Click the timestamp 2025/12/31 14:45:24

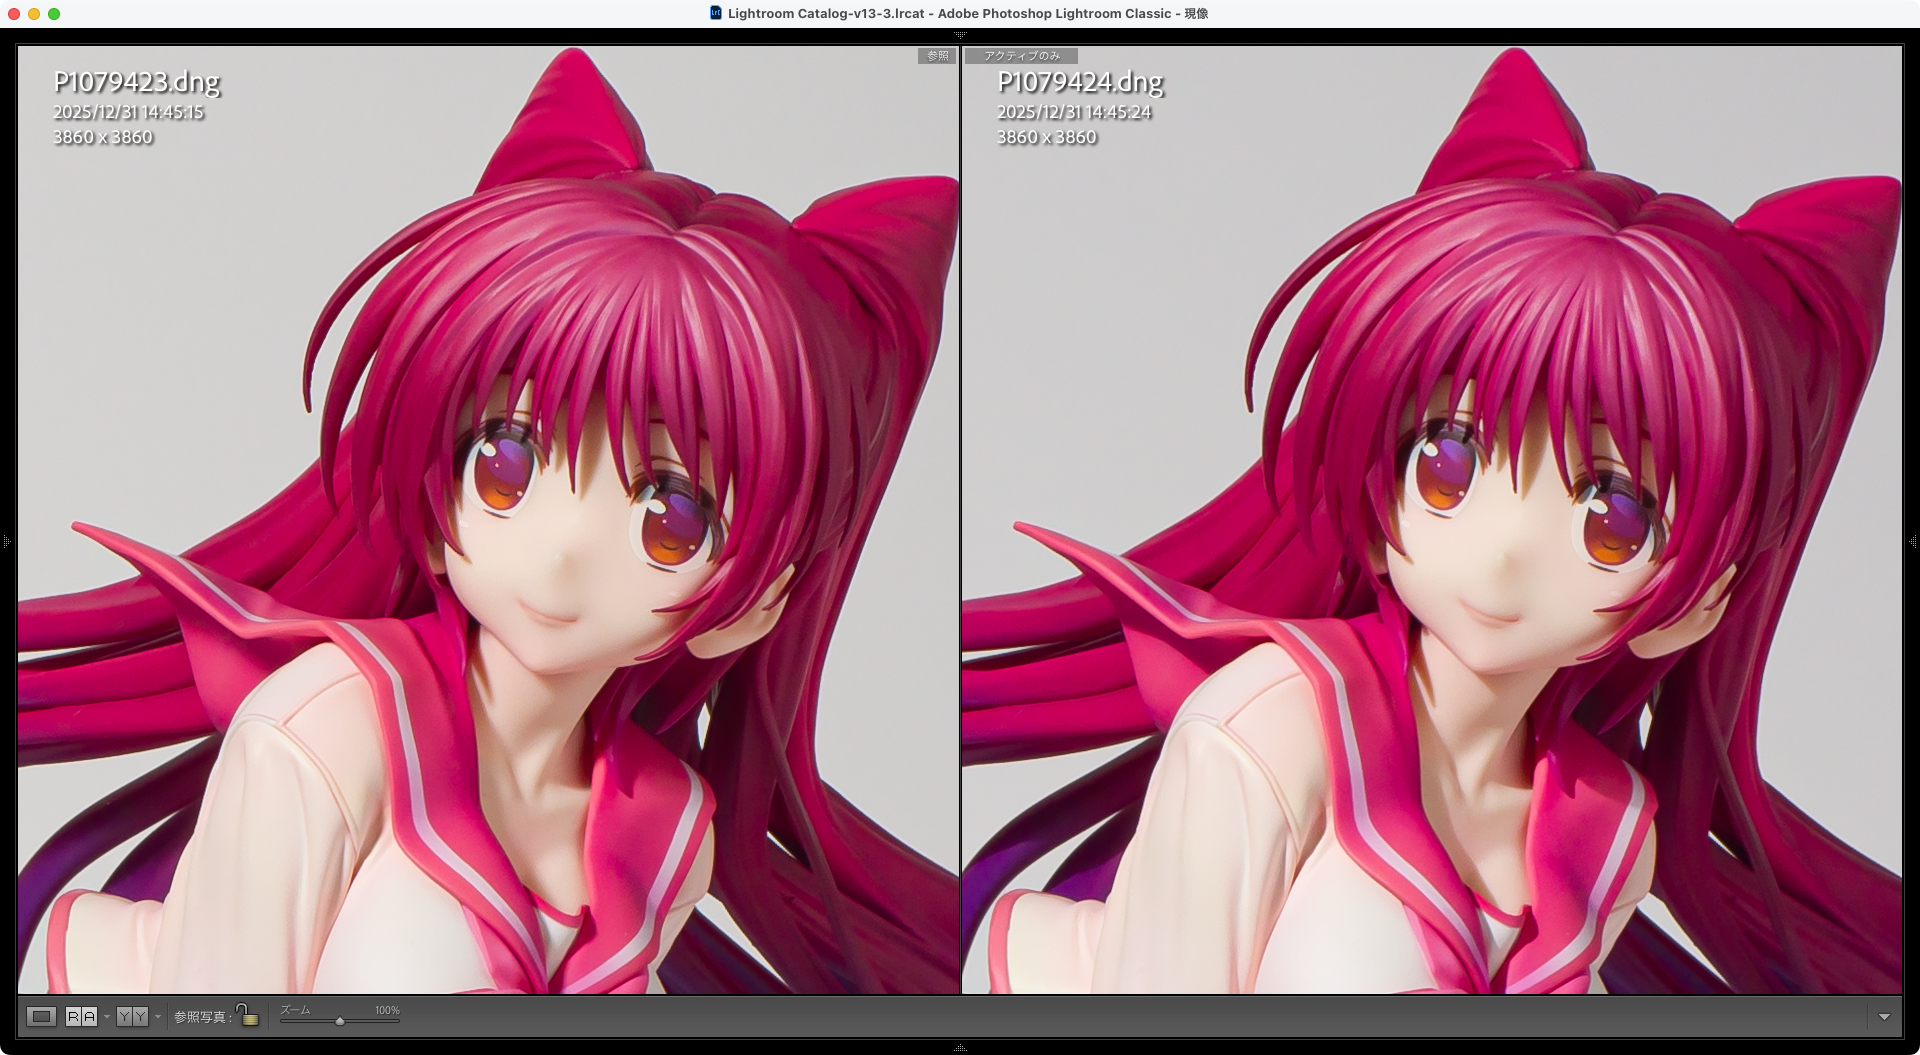click(1074, 113)
